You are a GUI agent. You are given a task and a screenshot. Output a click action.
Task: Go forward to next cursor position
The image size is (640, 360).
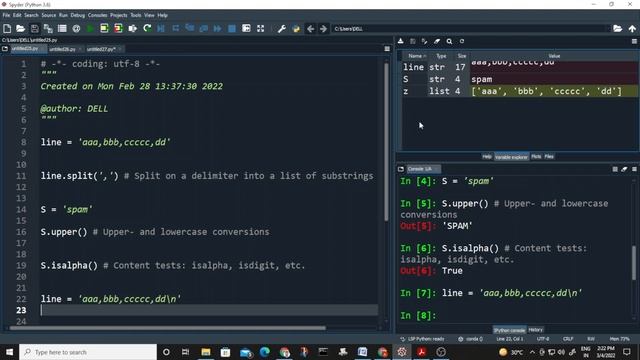pyautogui.click(x=324, y=29)
